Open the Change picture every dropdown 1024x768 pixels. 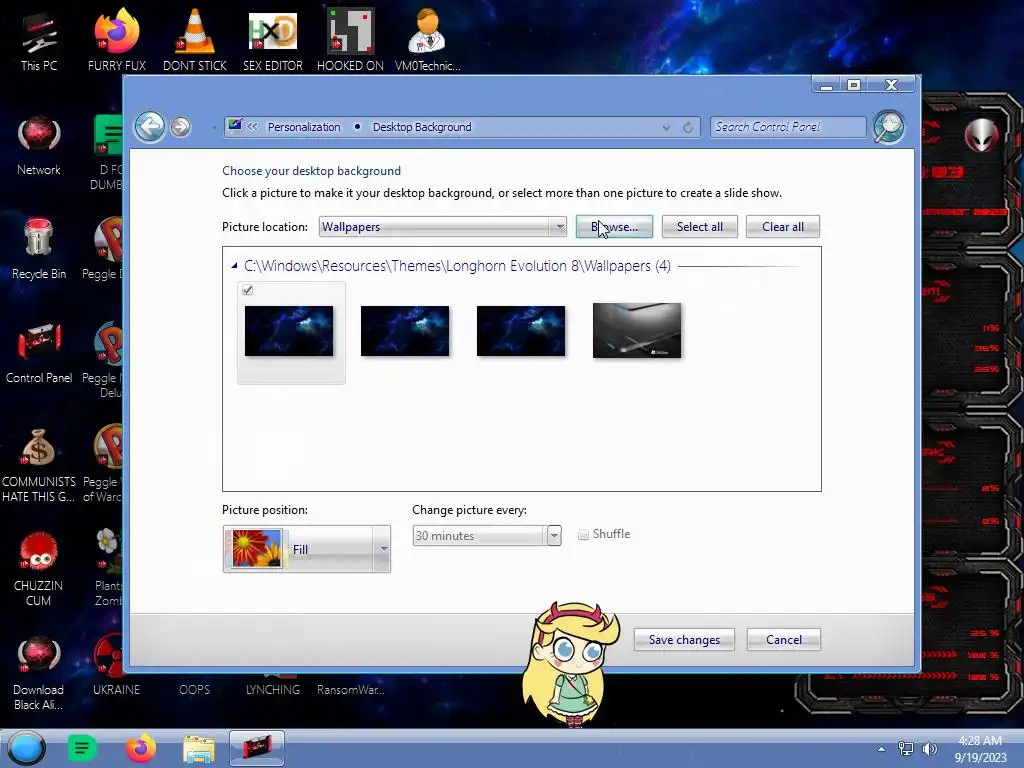click(x=487, y=536)
